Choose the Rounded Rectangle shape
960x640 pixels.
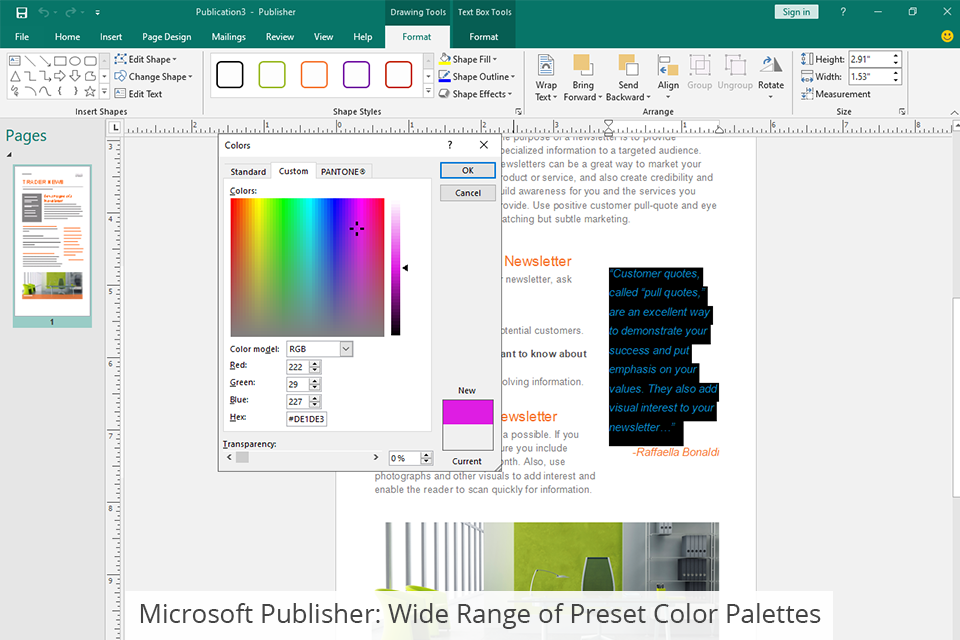click(90, 61)
